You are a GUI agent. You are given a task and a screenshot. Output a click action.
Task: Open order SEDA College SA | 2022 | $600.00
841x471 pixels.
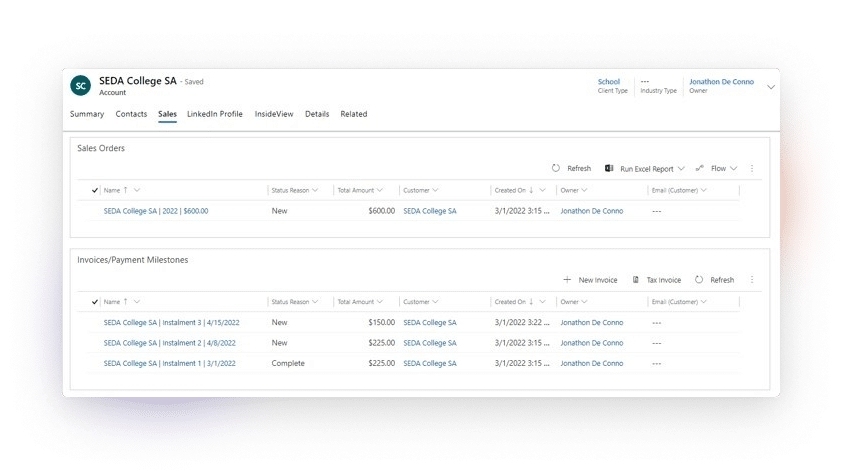click(156, 211)
